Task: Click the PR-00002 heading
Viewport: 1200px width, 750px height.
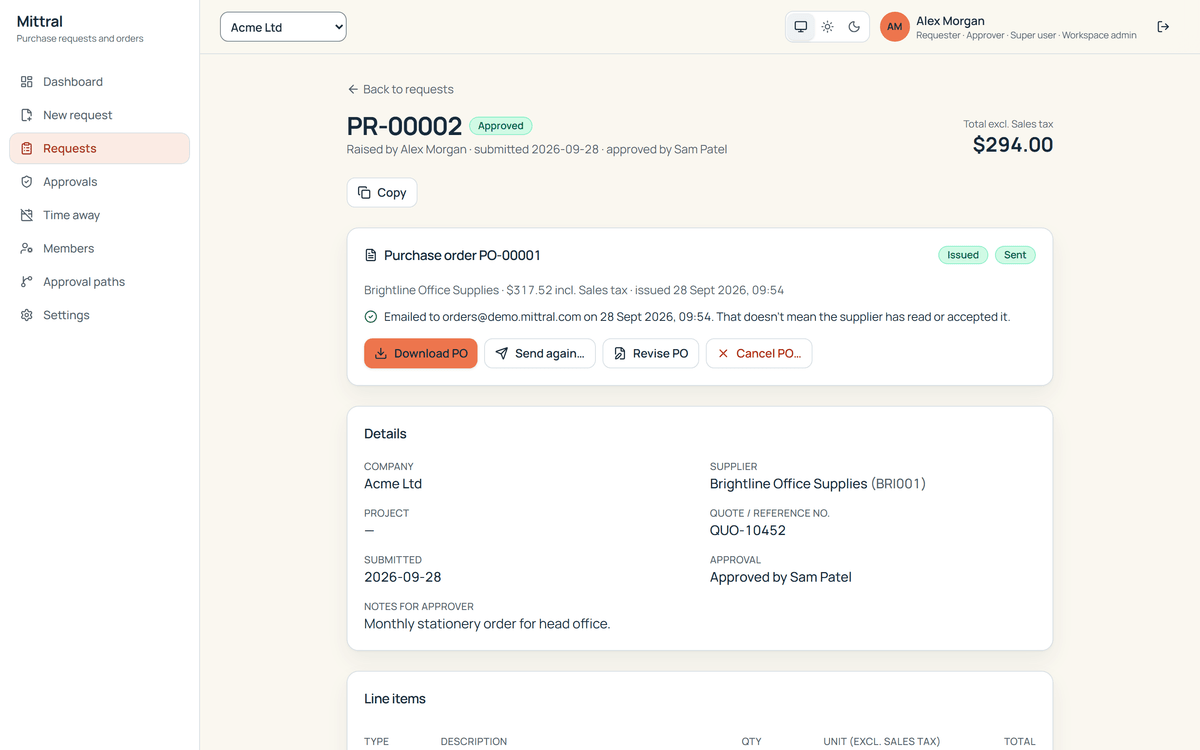Action: point(404,126)
